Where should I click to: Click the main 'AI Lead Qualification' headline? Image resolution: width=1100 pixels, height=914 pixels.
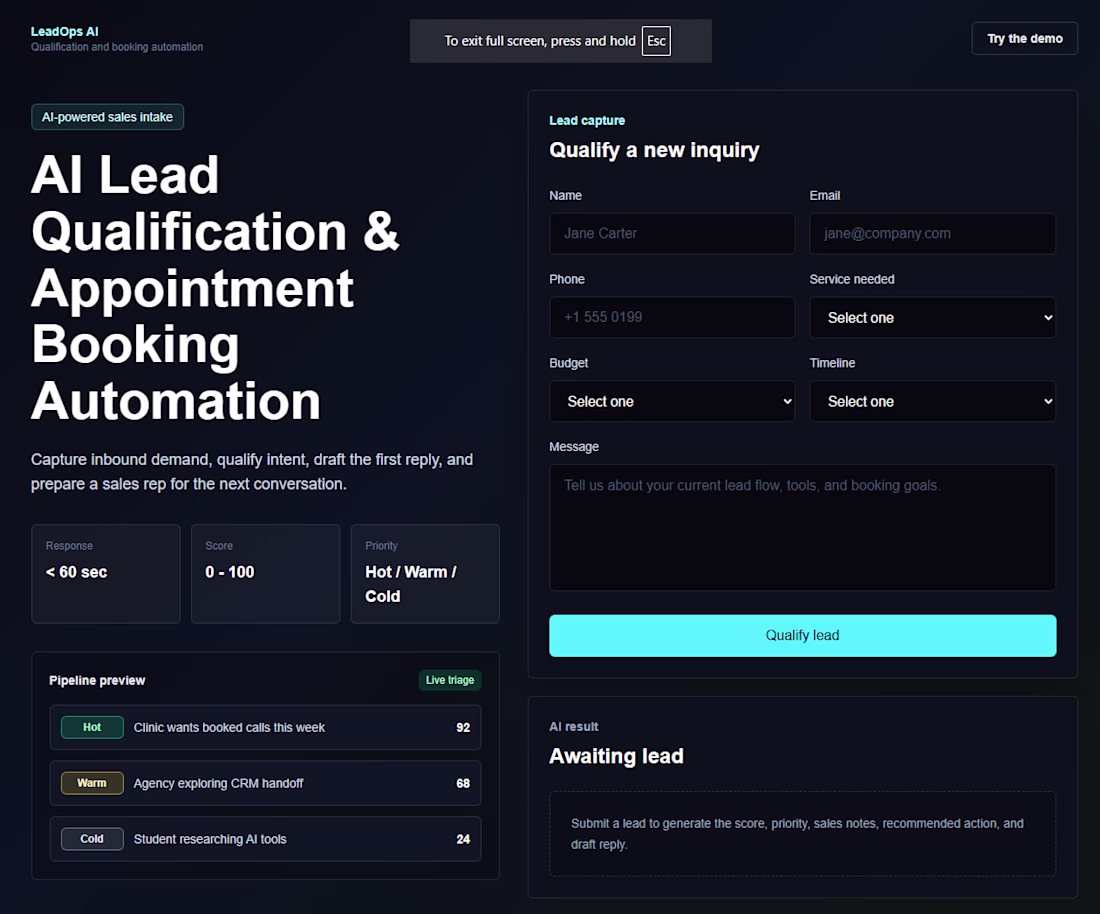click(x=215, y=288)
